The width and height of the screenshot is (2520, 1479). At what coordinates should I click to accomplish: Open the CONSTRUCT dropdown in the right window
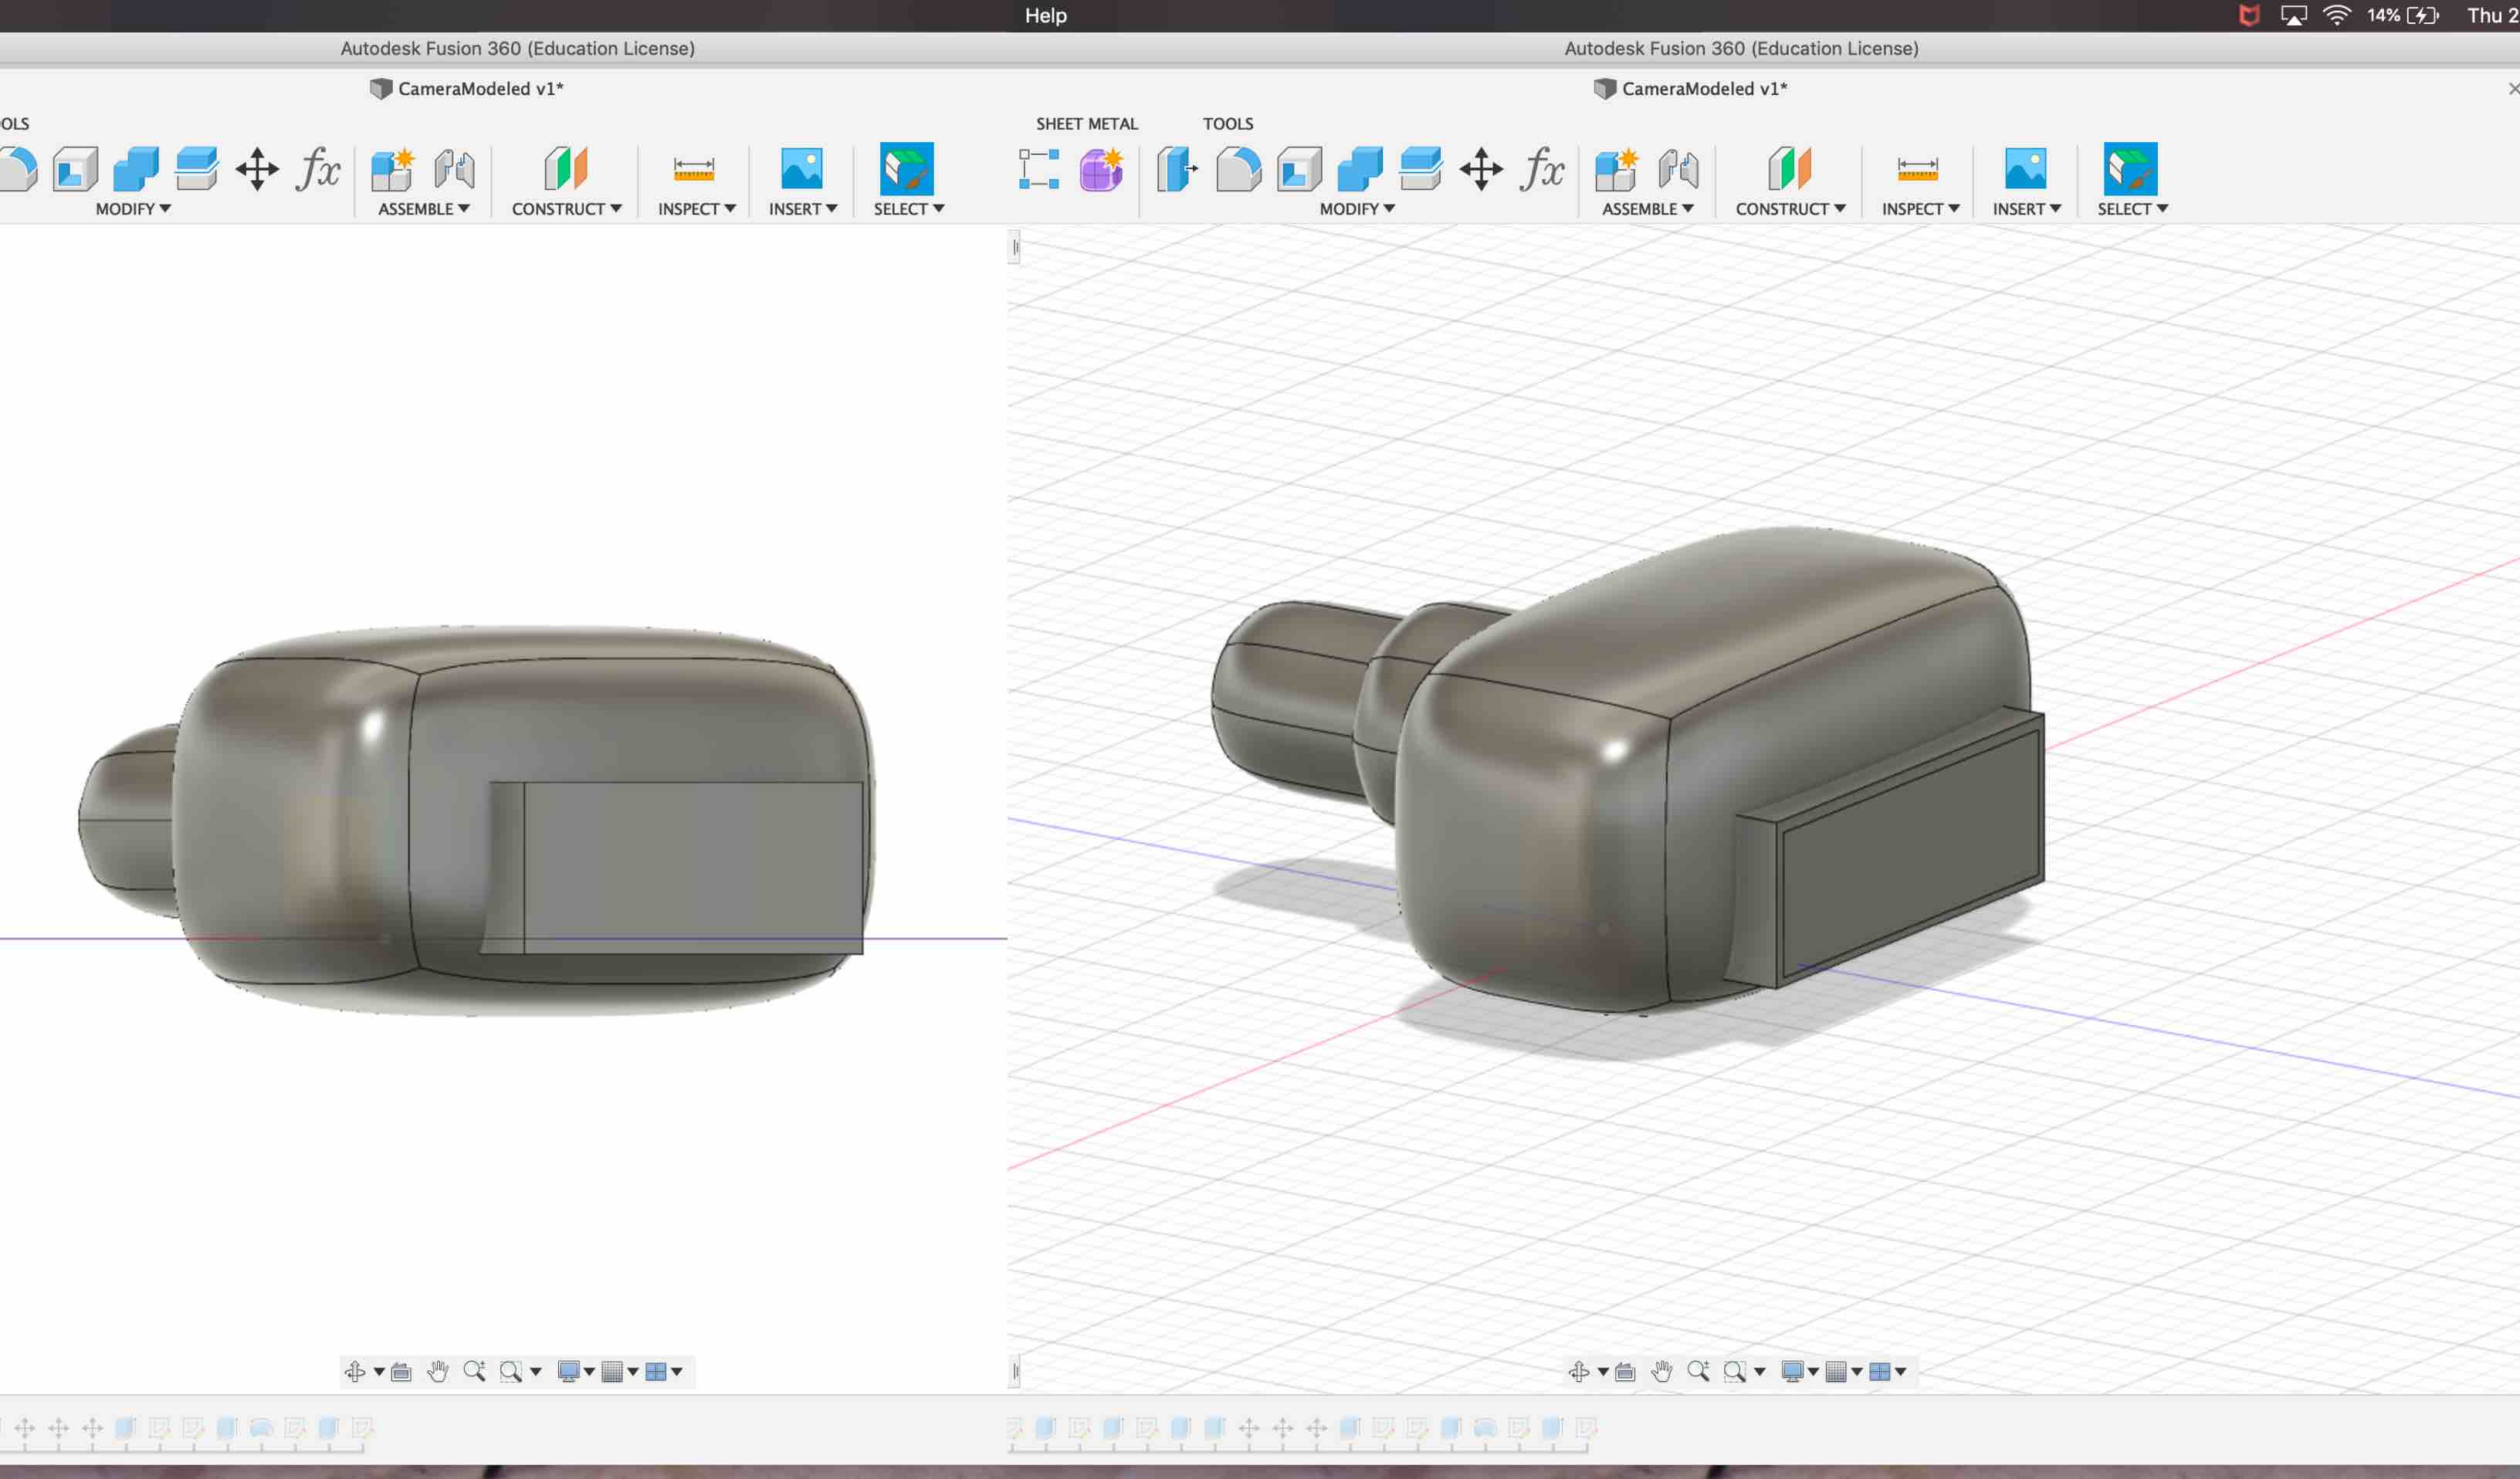point(1790,209)
